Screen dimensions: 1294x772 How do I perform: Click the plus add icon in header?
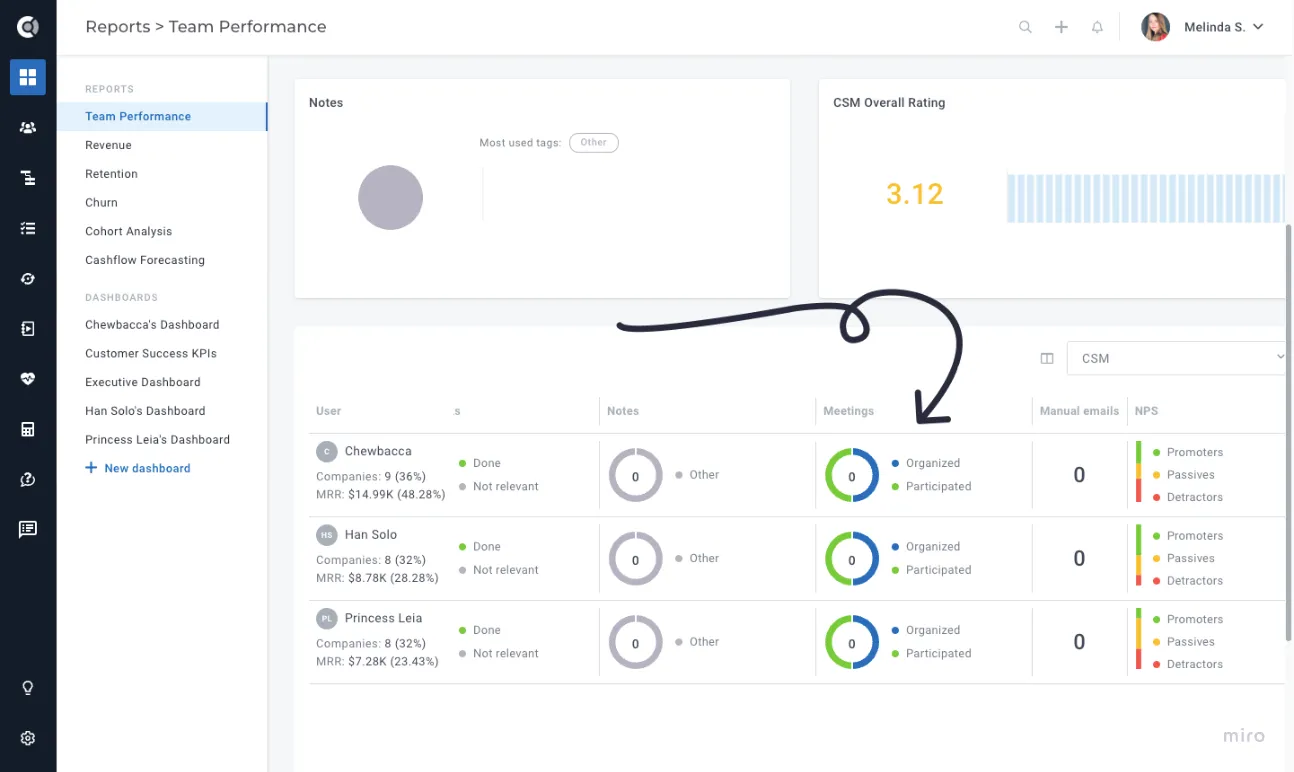pyautogui.click(x=1061, y=27)
